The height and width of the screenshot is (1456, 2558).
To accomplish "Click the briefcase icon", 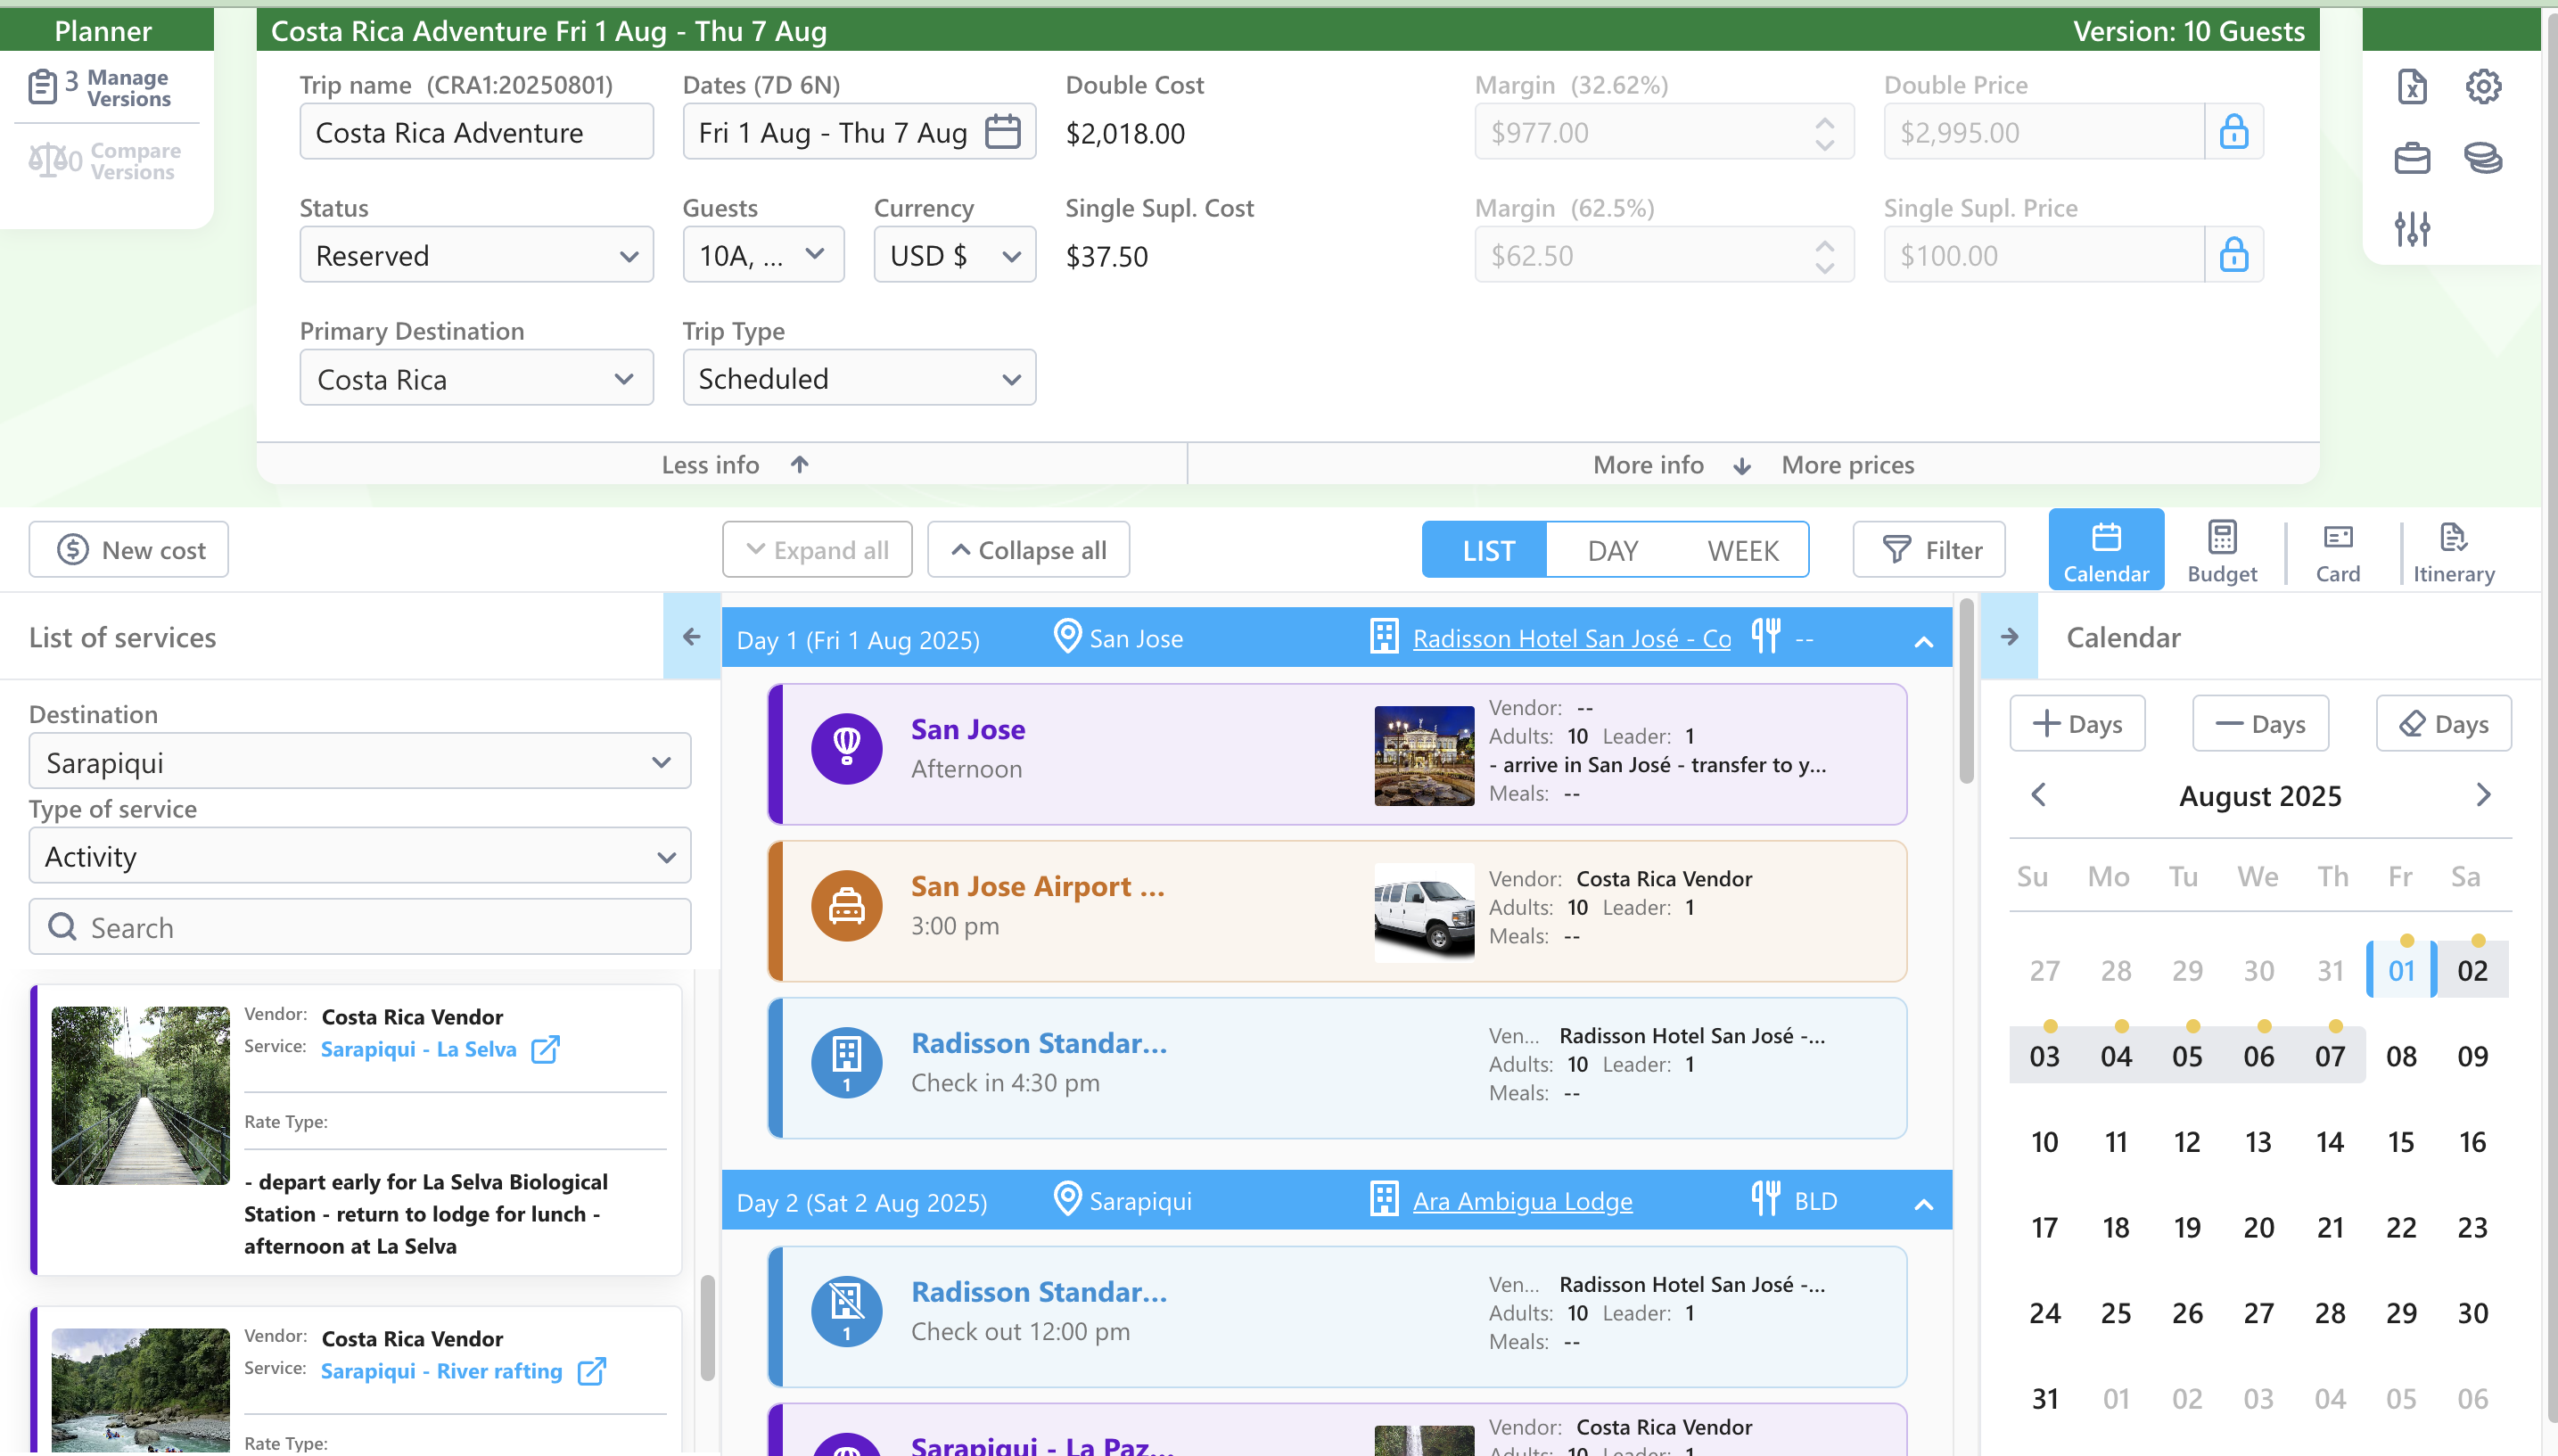I will coord(2411,158).
